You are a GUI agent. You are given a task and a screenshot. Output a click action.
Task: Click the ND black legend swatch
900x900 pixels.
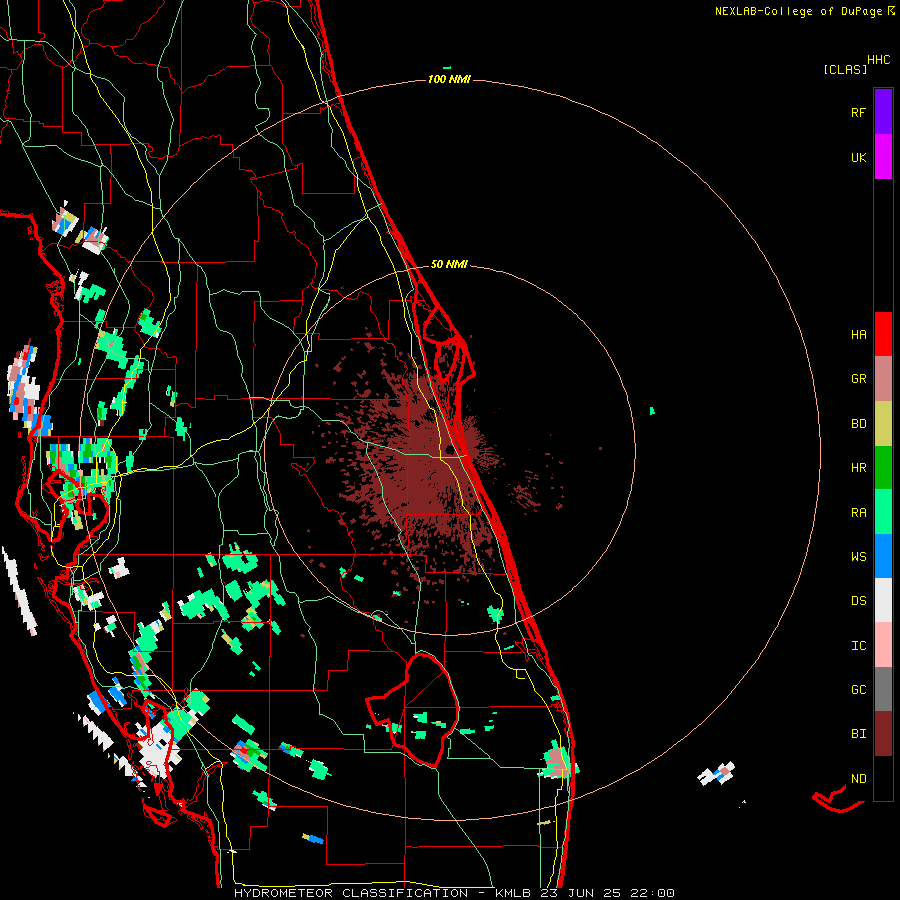[x=883, y=778]
